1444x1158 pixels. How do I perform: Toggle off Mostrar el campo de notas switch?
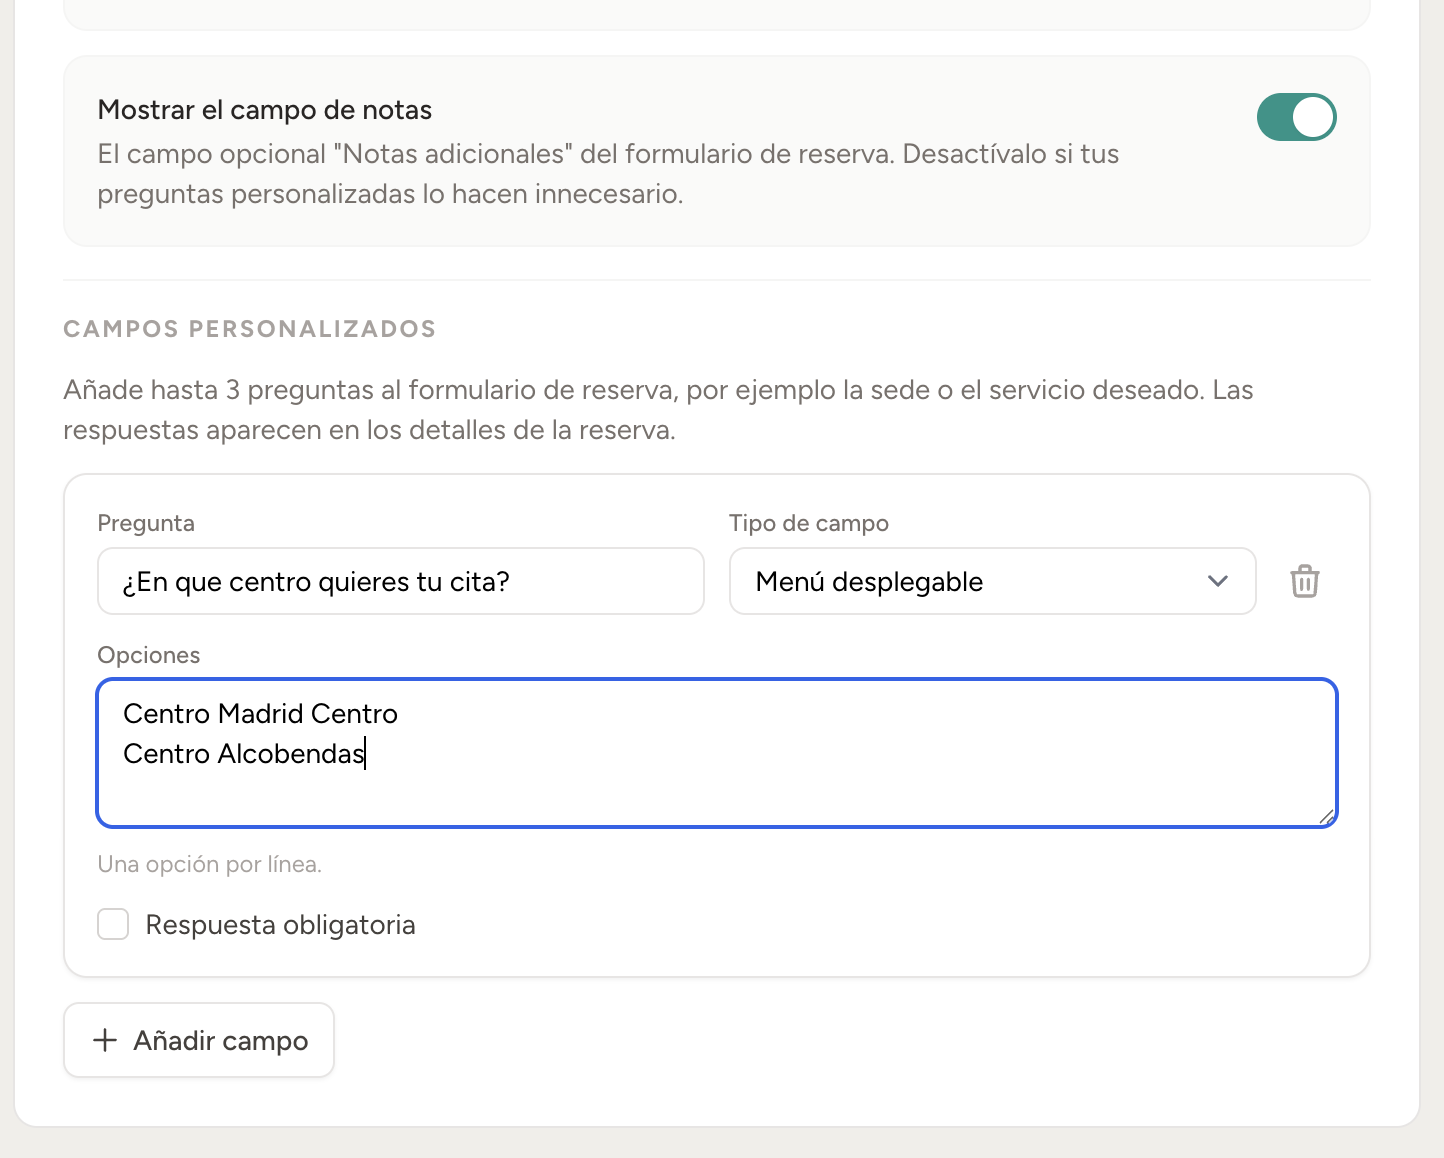tap(1296, 117)
